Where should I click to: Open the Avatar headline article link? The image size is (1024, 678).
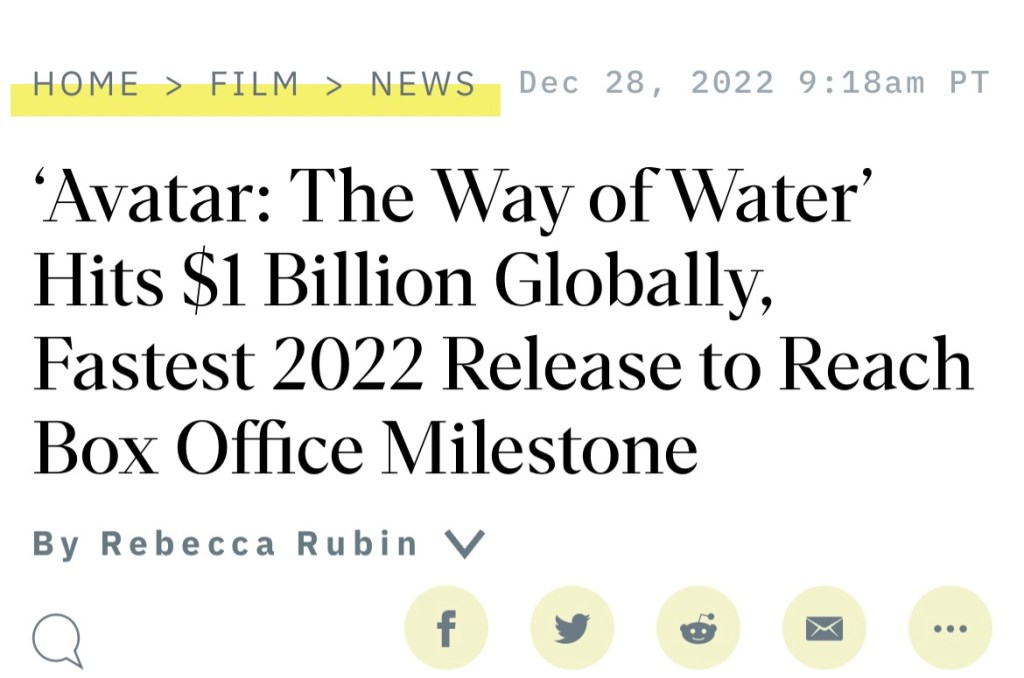[500, 320]
